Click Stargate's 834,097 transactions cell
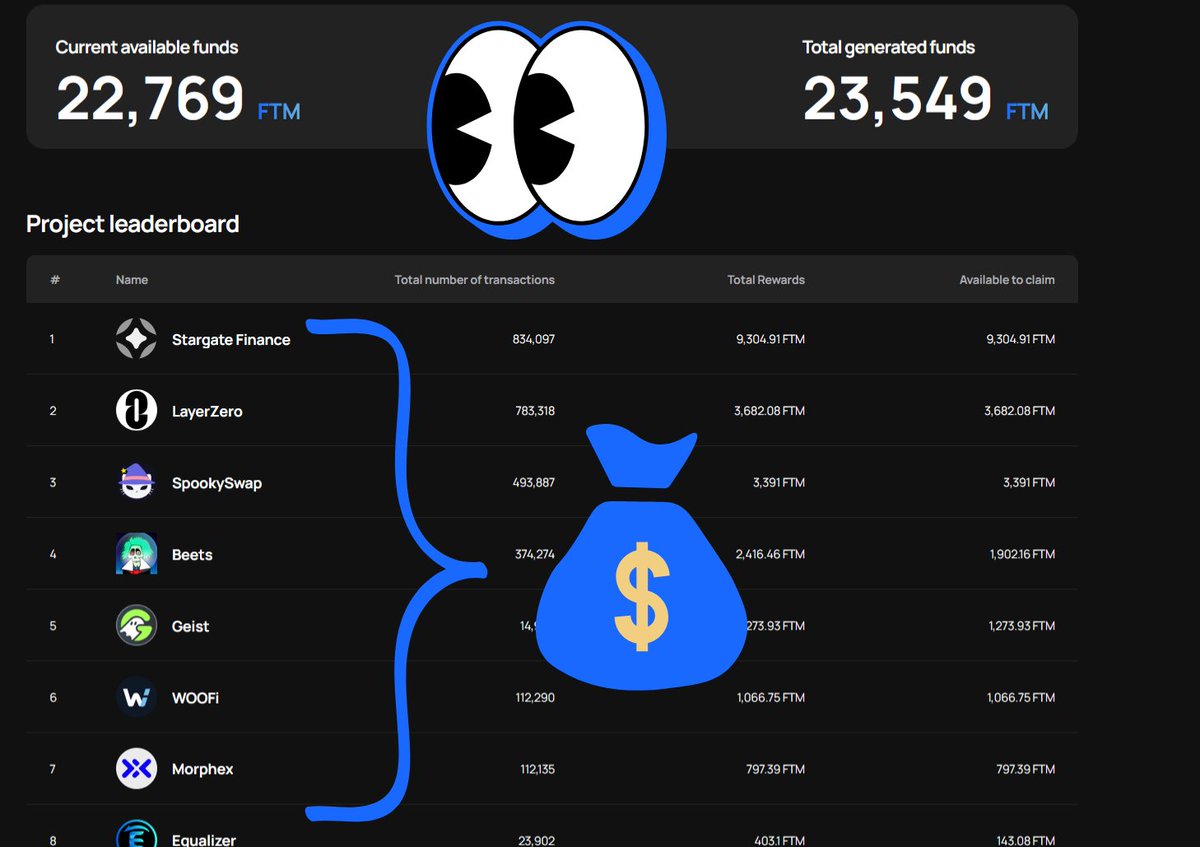This screenshot has height=847, width=1200. [x=533, y=339]
